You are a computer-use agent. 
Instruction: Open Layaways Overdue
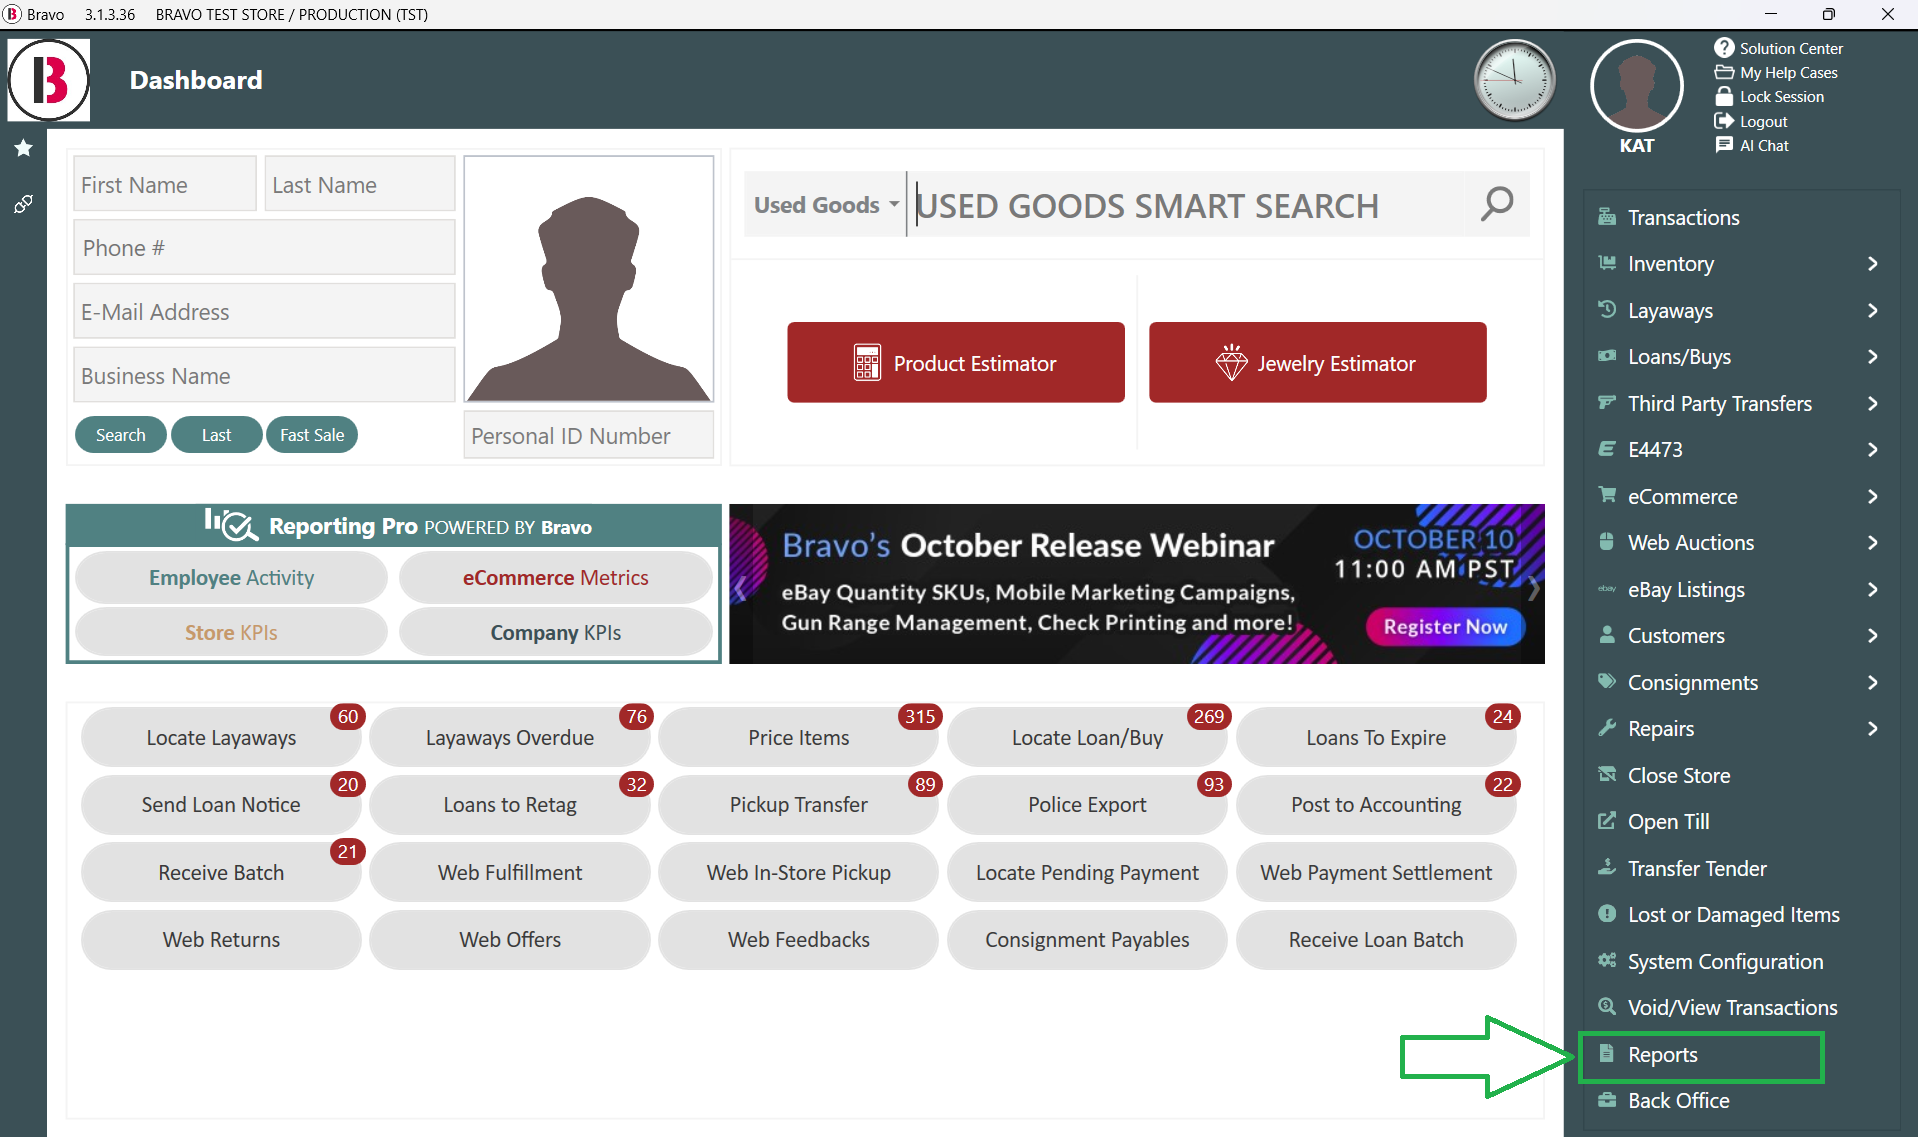point(510,737)
